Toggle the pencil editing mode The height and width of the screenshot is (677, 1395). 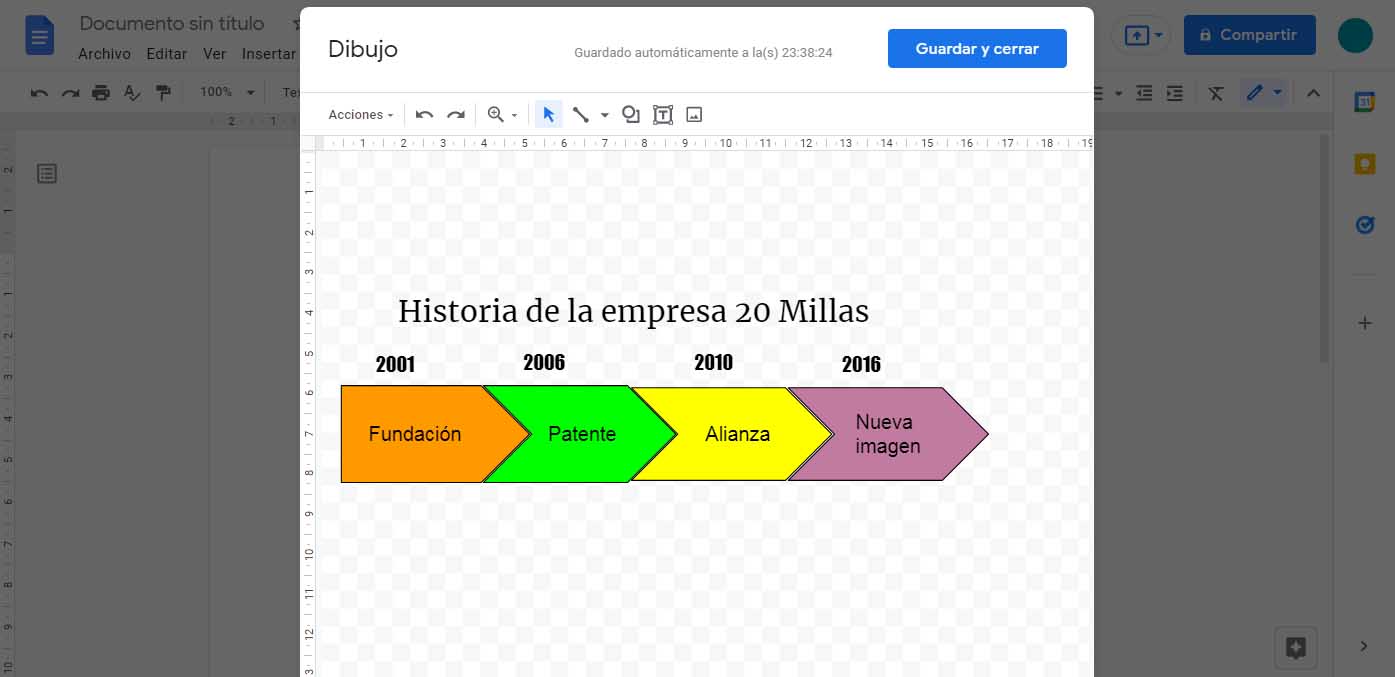point(1256,92)
